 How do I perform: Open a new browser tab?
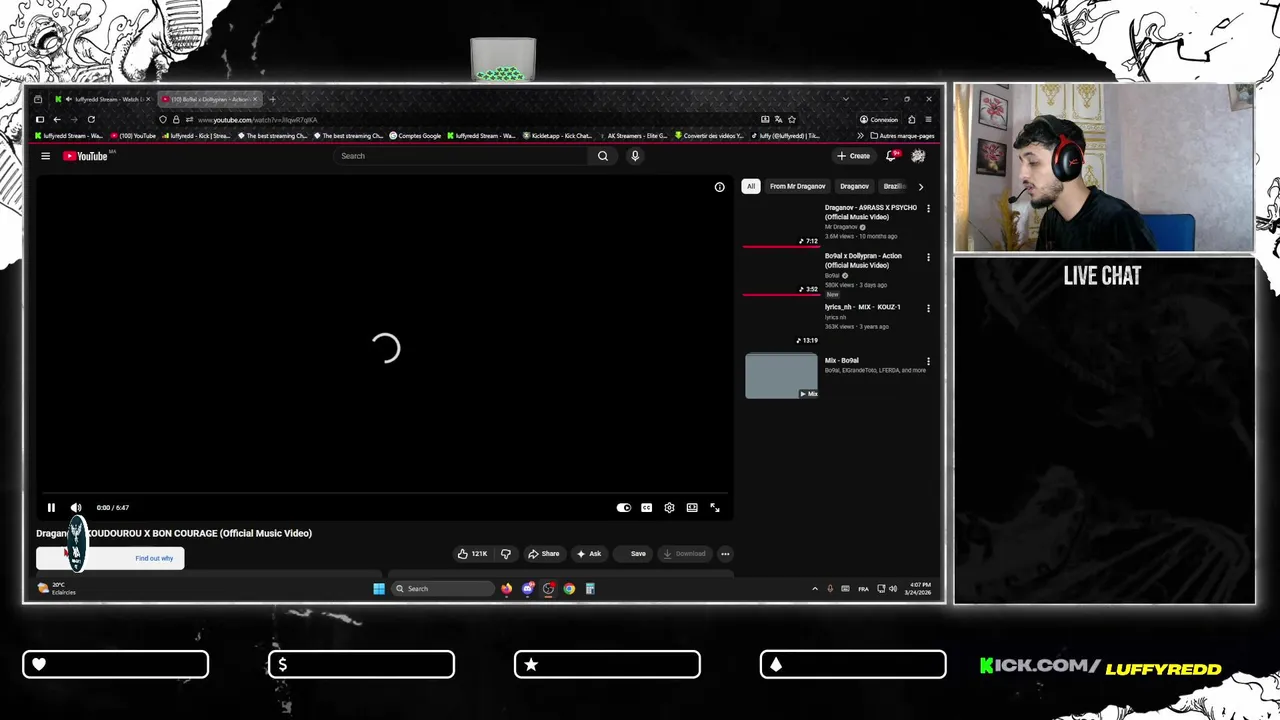click(x=272, y=99)
